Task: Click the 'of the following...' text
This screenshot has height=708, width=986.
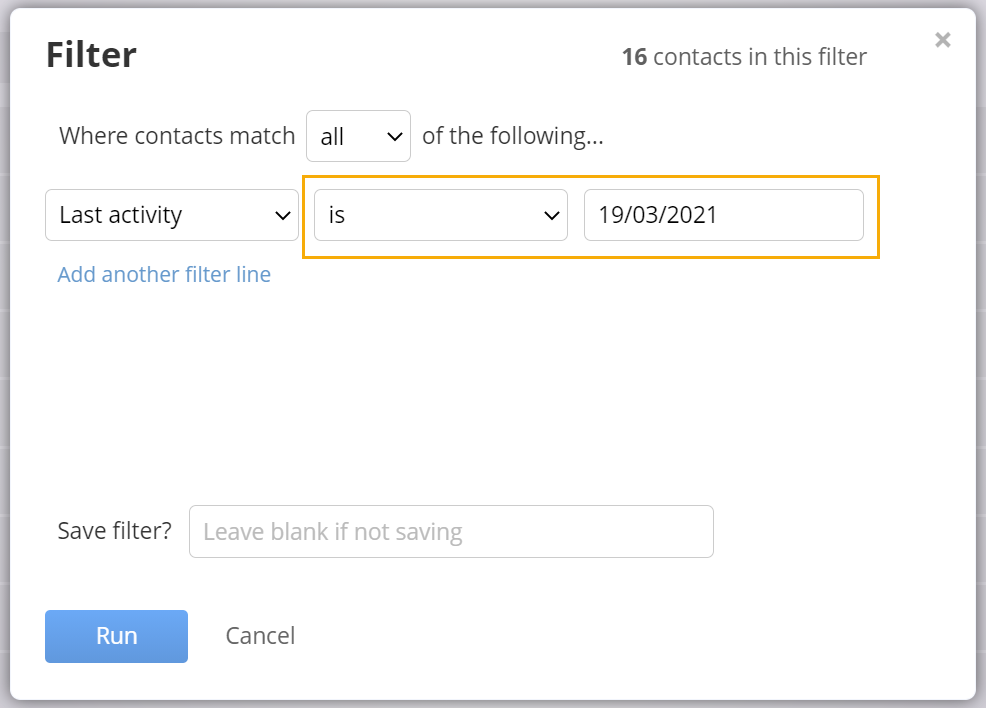Action: click(x=512, y=136)
